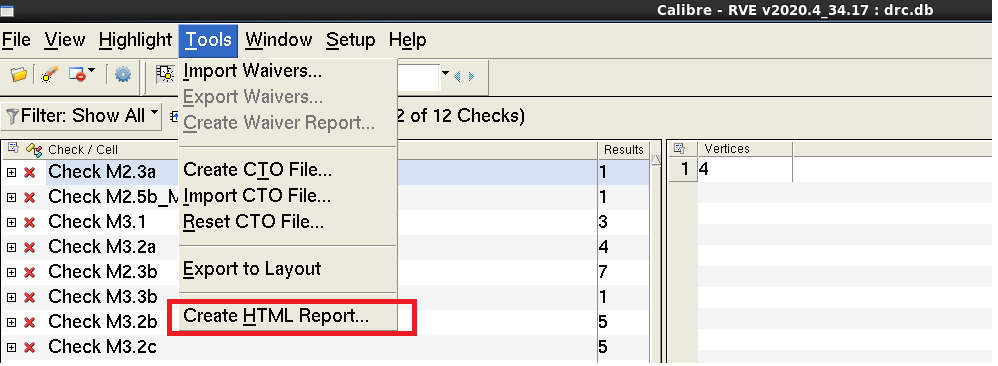Open the View menu

[64, 40]
